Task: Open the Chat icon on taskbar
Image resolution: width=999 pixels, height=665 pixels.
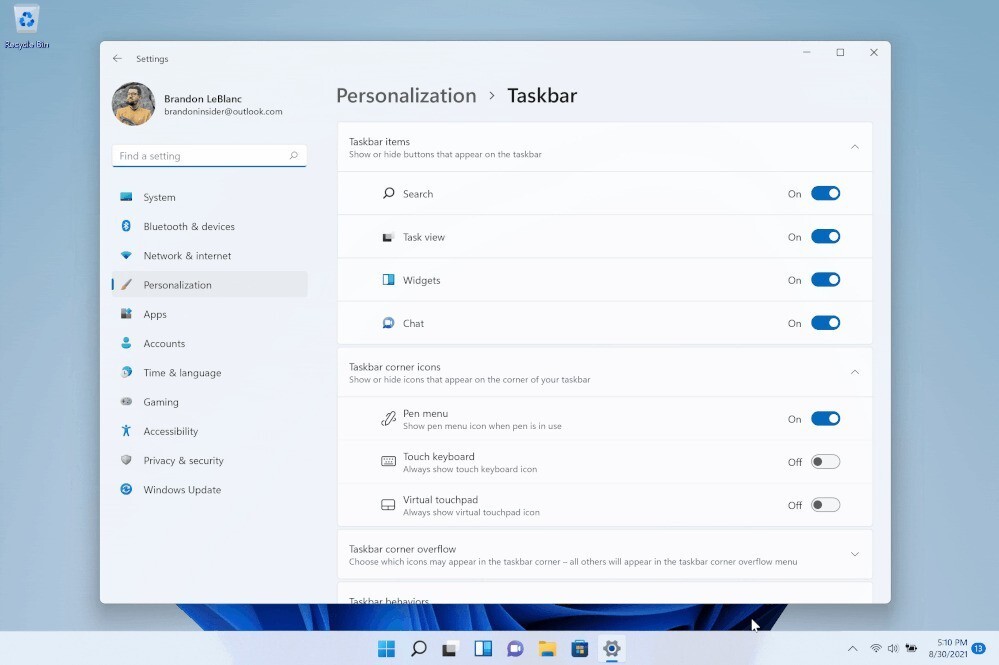Action: 515,648
